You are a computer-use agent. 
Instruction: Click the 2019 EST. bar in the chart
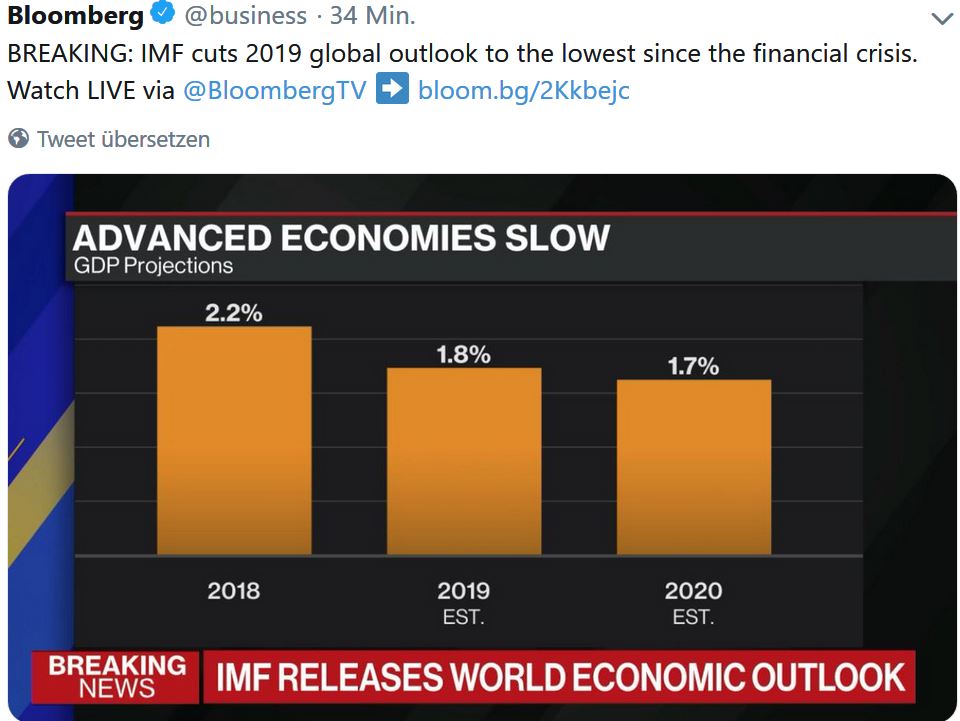(463, 460)
